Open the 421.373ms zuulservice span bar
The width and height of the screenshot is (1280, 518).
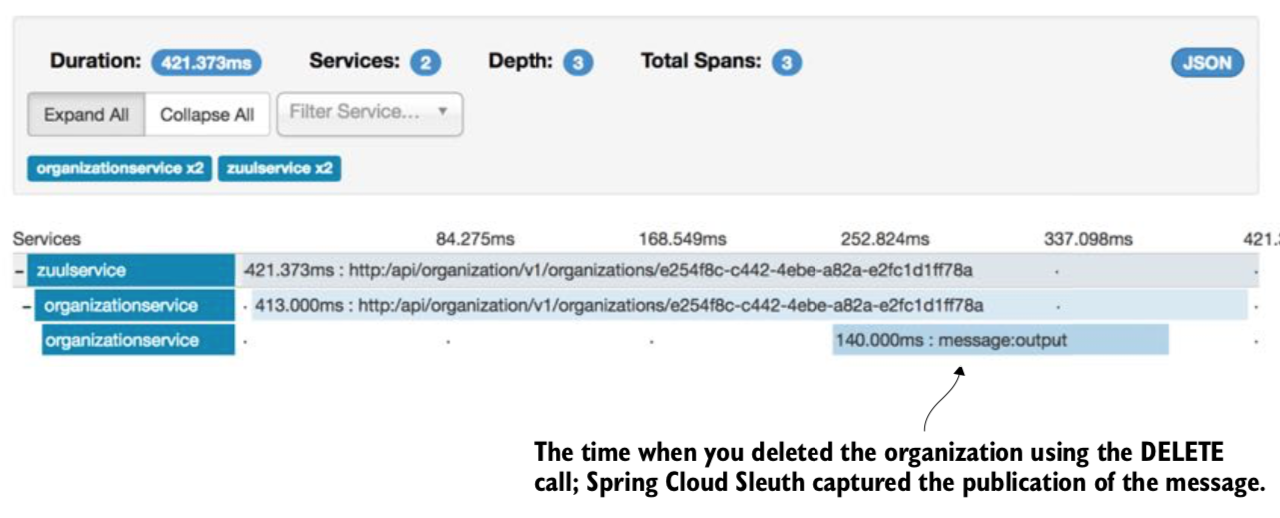[x=750, y=270]
